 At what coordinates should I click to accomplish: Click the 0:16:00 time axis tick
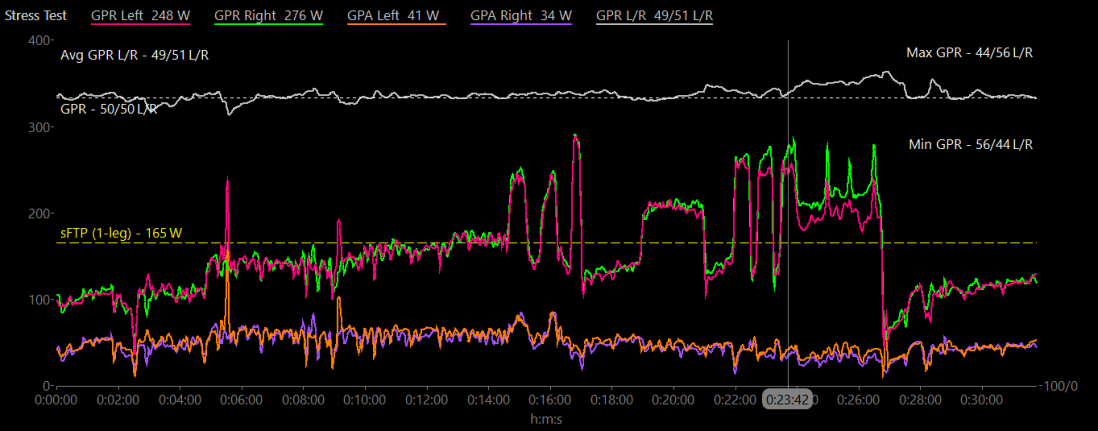pyautogui.click(x=550, y=399)
